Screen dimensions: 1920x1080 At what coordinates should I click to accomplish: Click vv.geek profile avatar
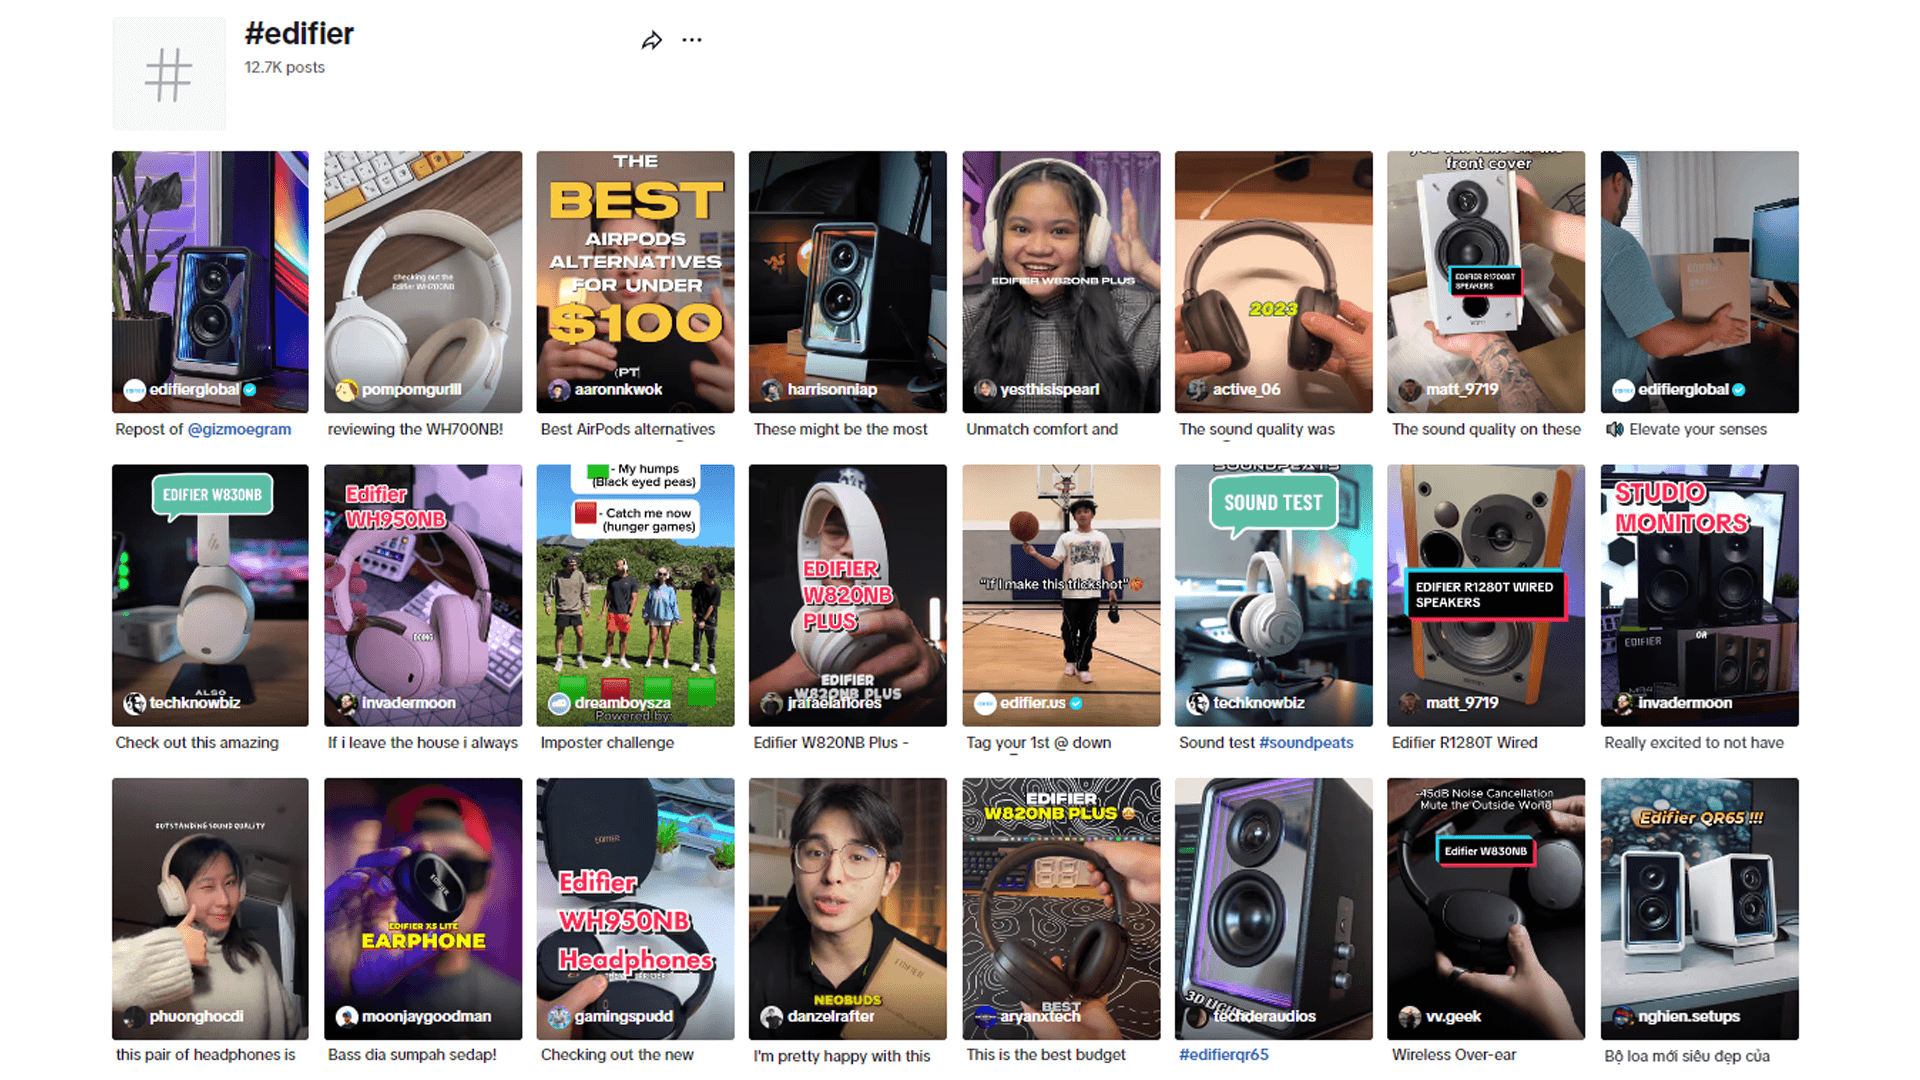point(1409,1017)
